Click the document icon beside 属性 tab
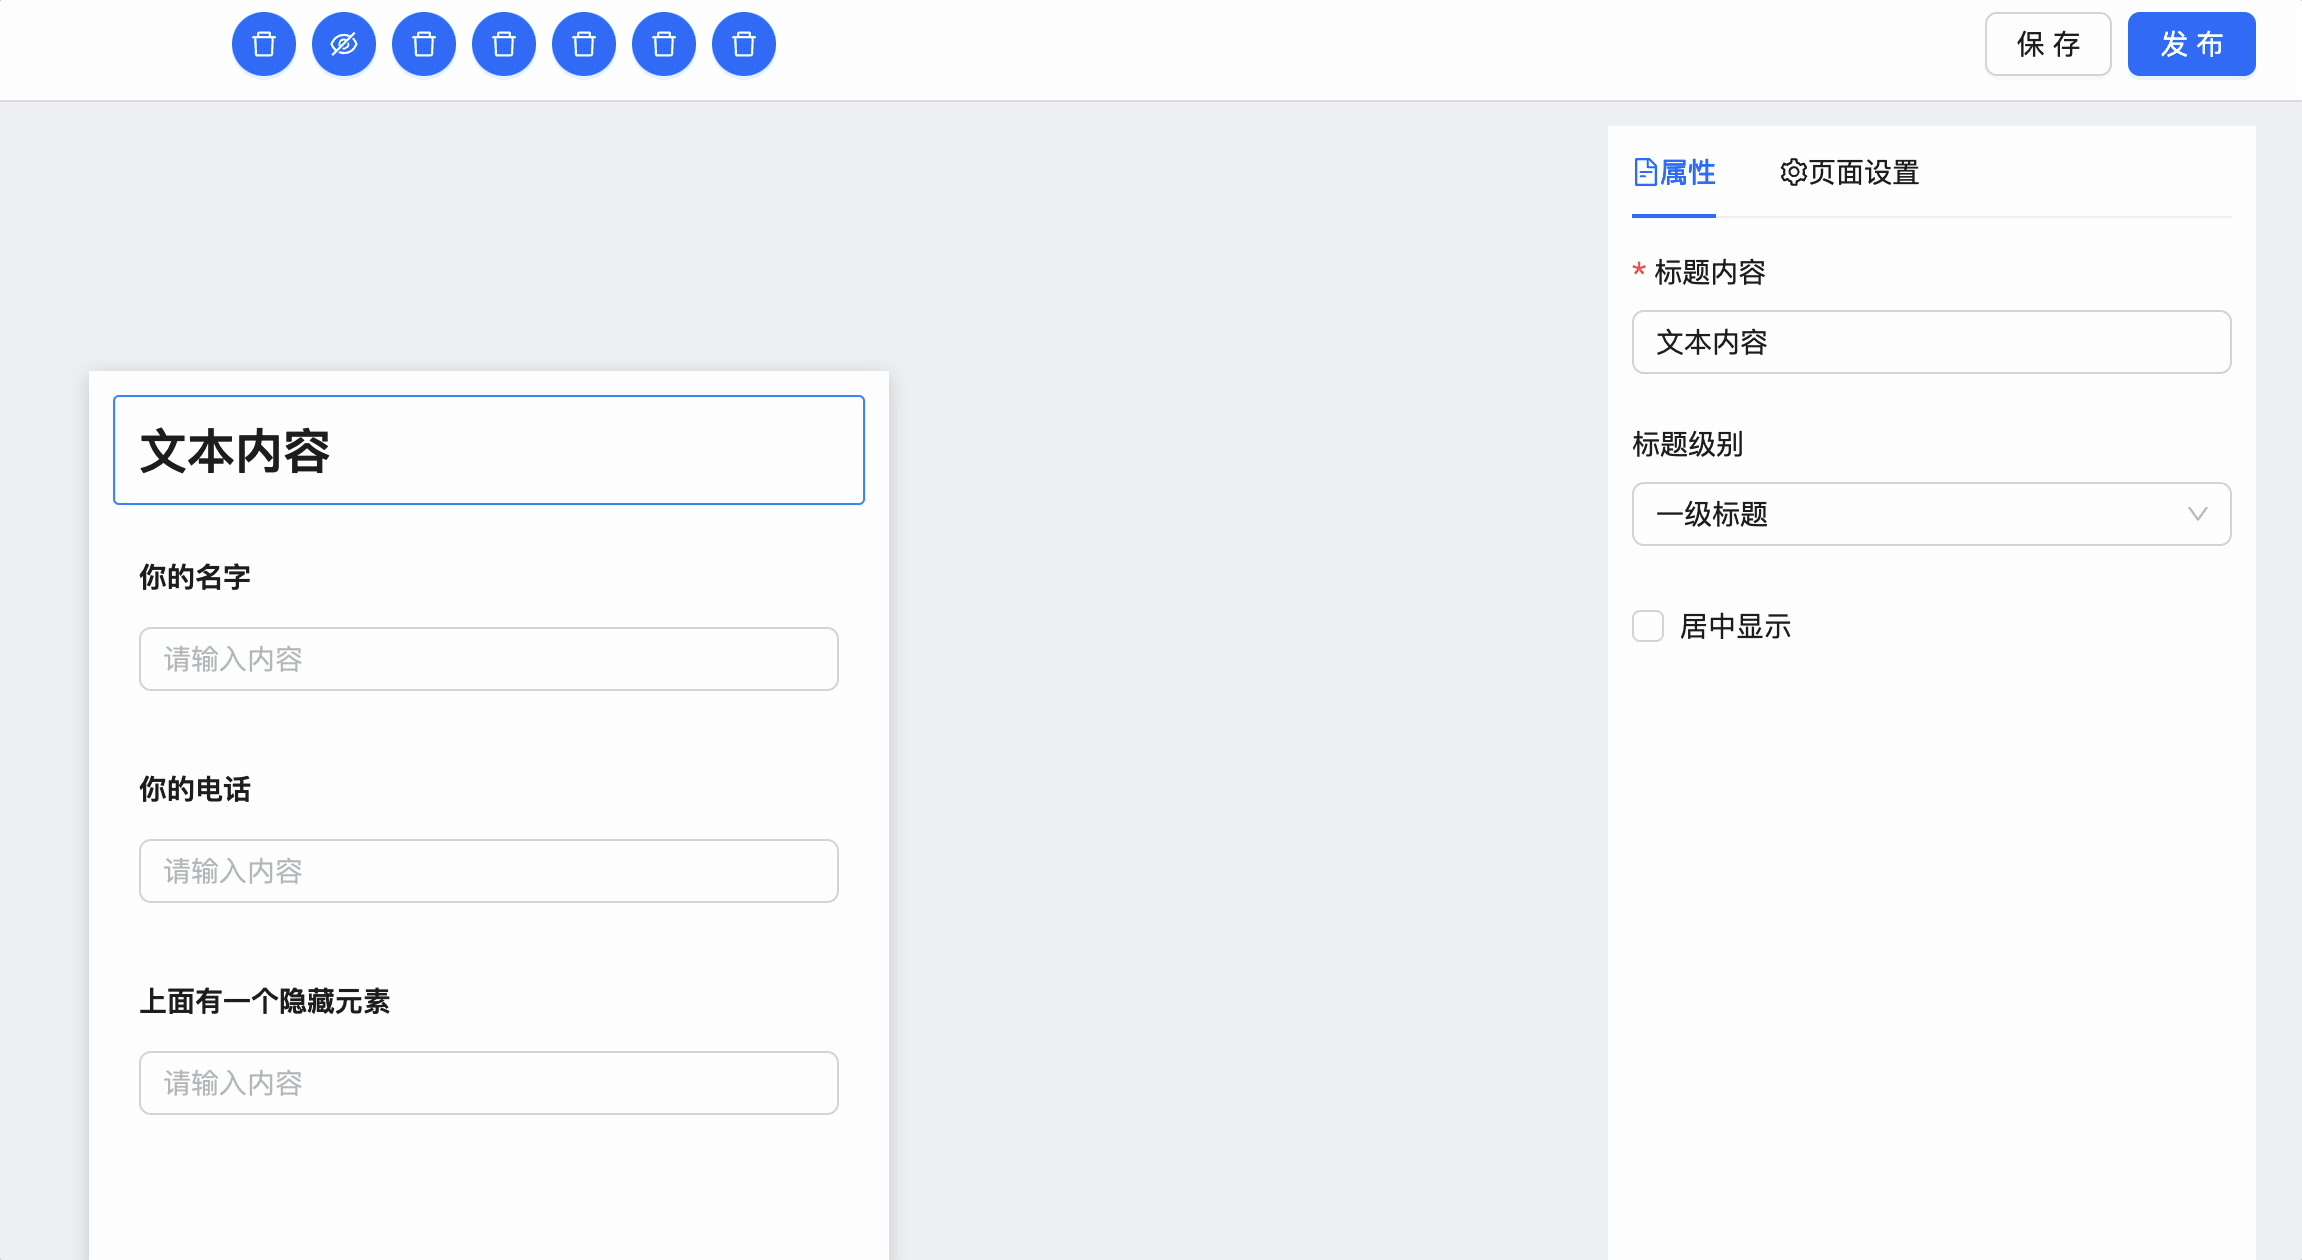This screenshot has width=2302, height=1260. pyautogui.click(x=1645, y=172)
